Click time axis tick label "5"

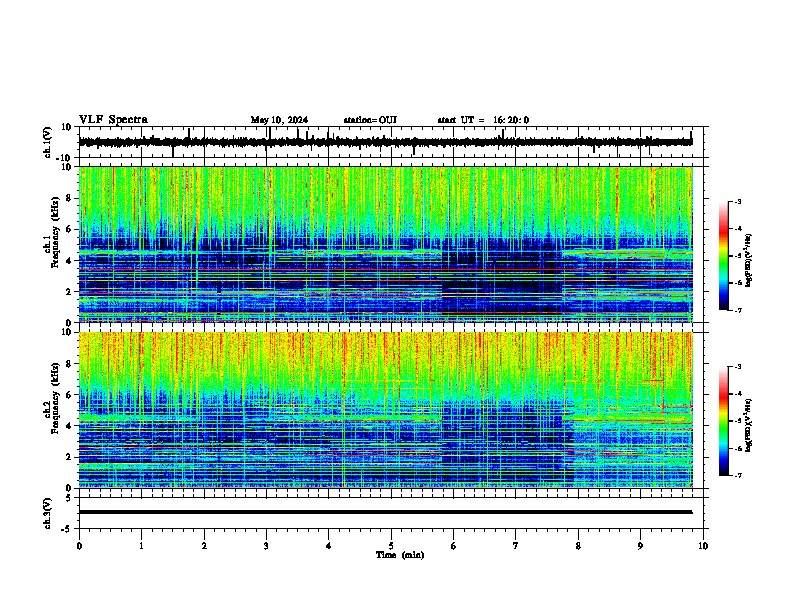click(391, 546)
